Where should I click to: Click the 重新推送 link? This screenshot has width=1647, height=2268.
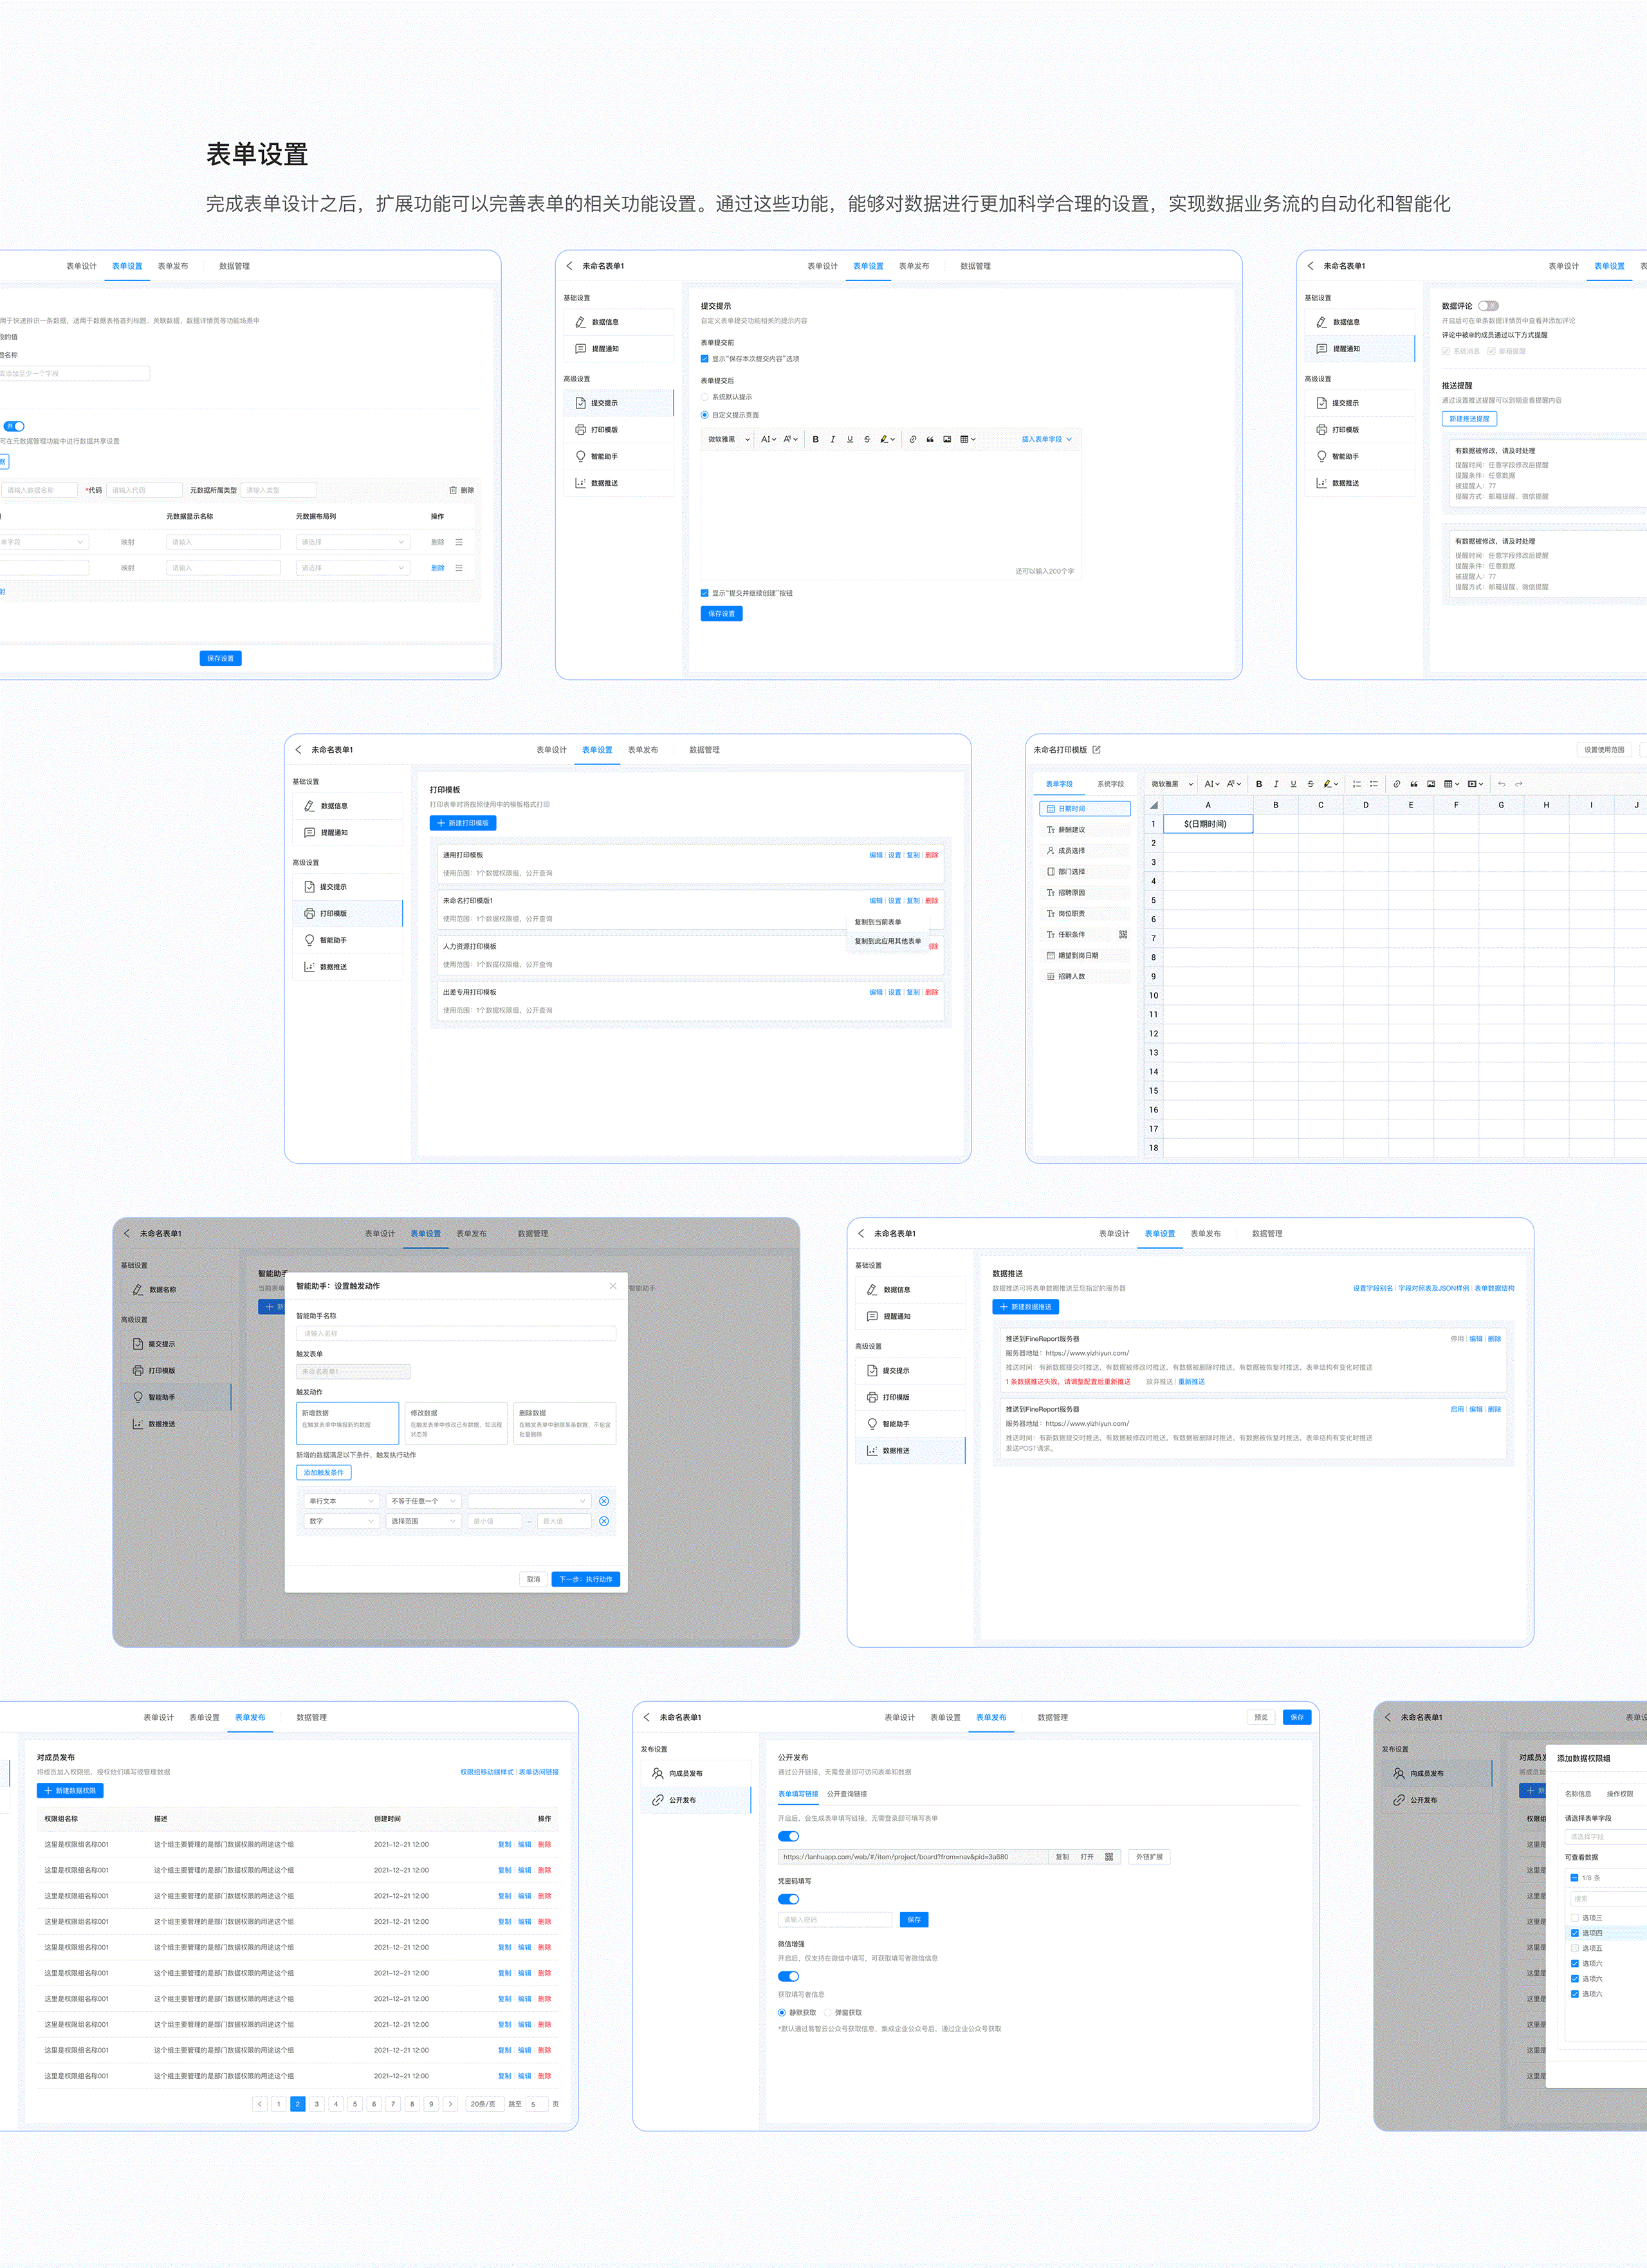pos(1191,1382)
